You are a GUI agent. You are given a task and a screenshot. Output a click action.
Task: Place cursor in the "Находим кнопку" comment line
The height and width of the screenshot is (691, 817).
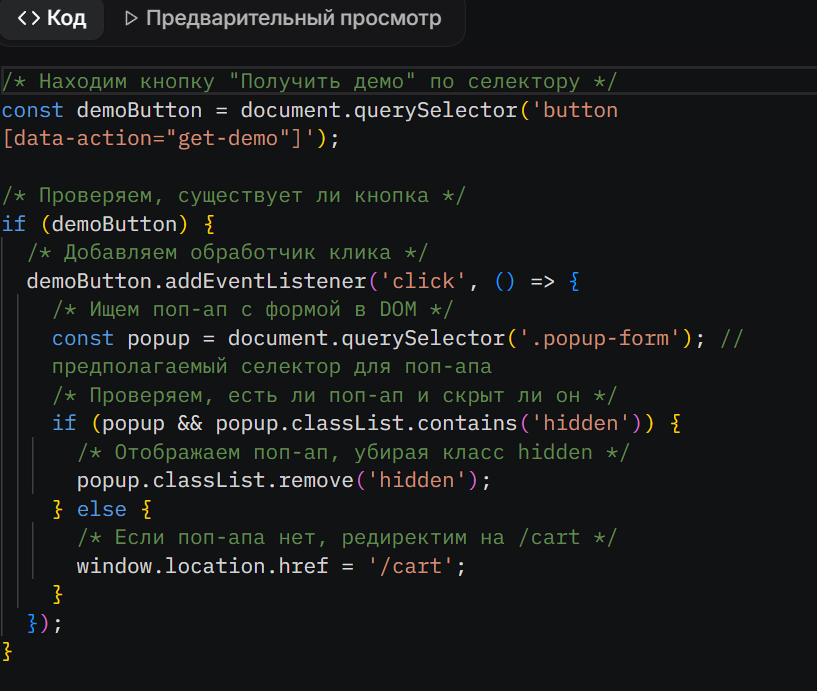coord(310,81)
